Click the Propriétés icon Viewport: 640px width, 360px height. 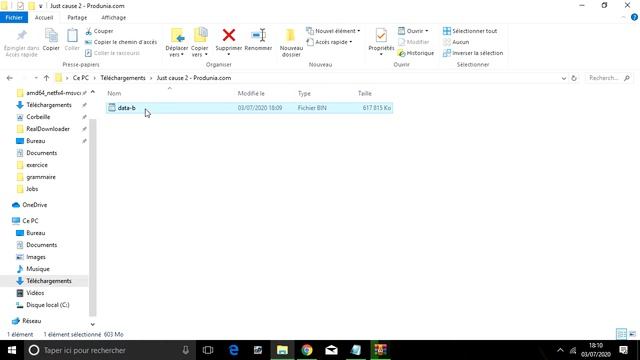click(x=381, y=36)
